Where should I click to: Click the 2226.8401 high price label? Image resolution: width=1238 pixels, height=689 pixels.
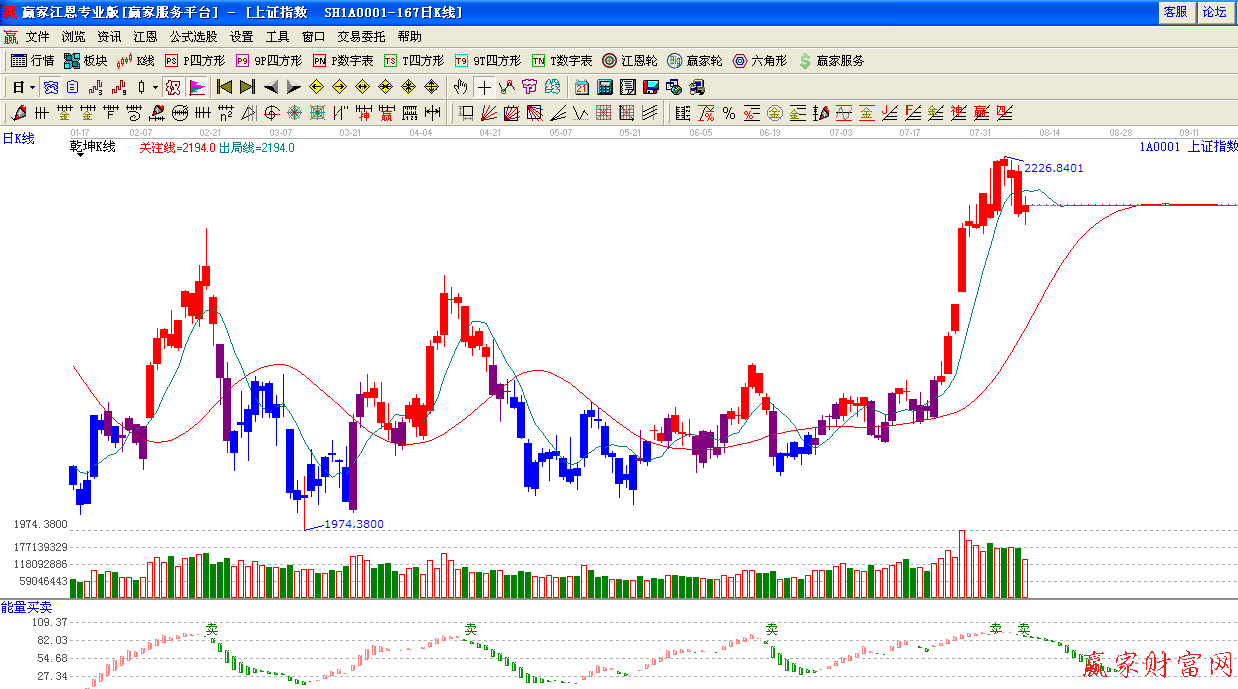[x=1053, y=168]
